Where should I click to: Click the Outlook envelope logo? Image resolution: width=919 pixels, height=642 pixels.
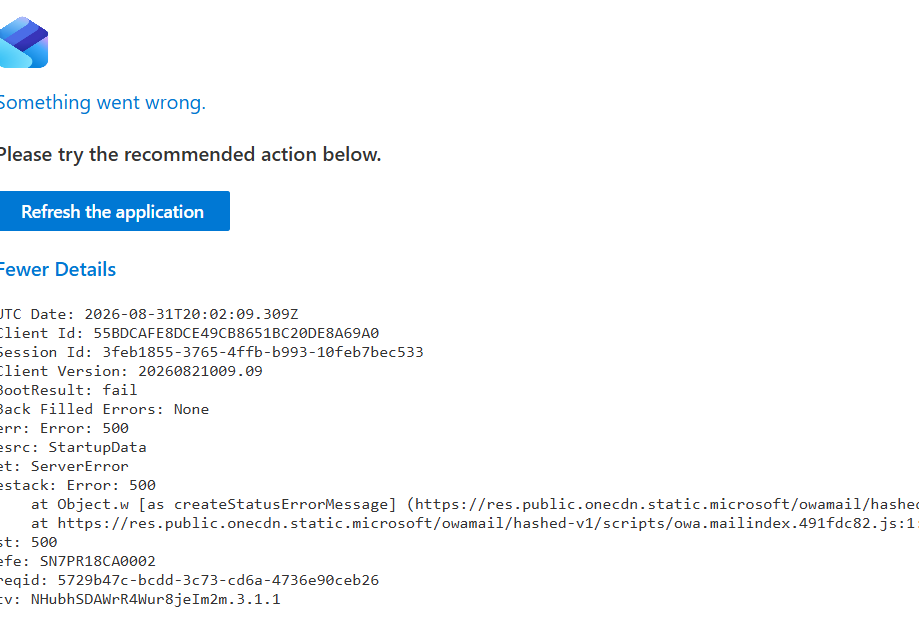pyautogui.click(x=23, y=42)
